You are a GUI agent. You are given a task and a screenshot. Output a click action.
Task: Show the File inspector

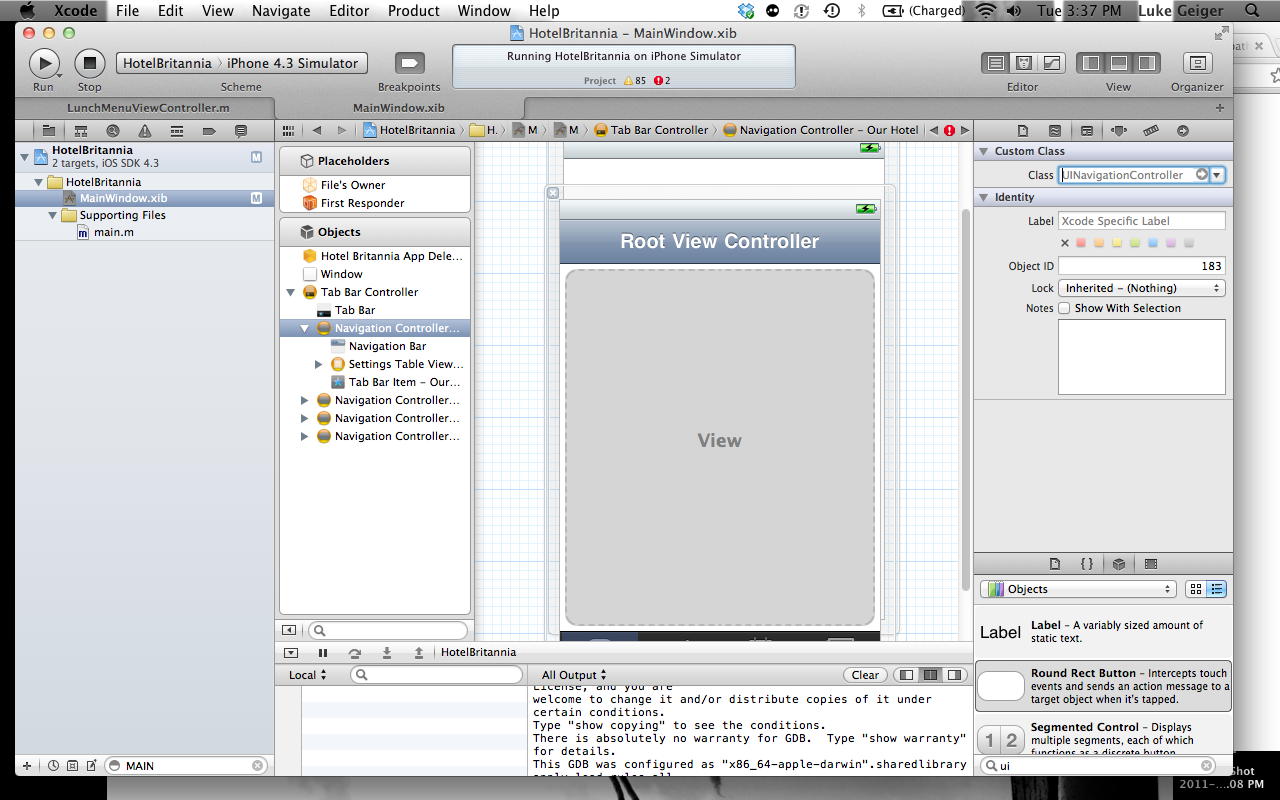click(x=1023, y=131)
